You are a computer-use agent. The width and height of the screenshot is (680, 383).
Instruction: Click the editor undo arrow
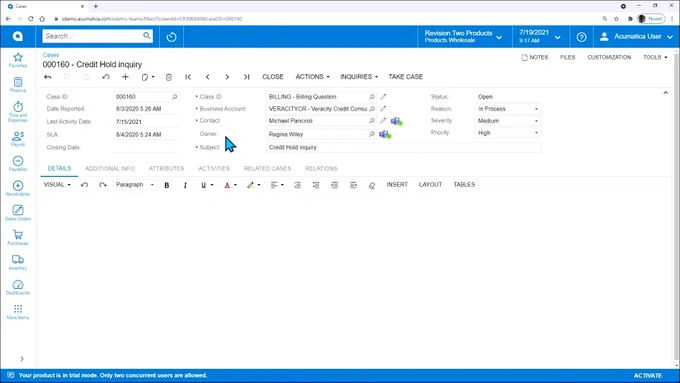point(84,185)
